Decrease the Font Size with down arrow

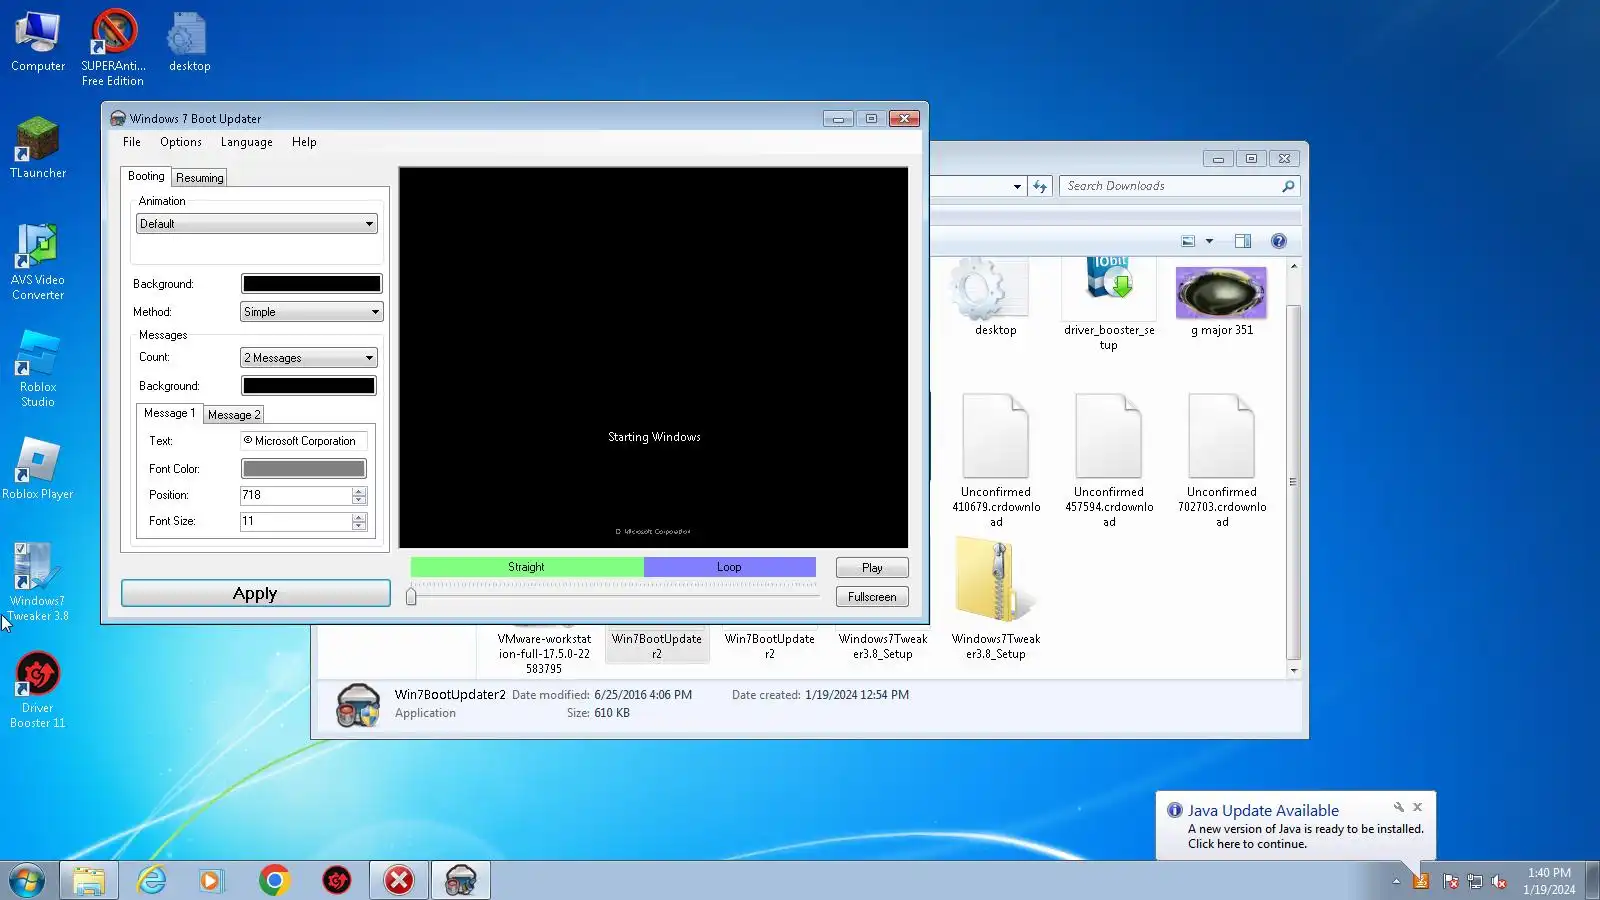359,526
